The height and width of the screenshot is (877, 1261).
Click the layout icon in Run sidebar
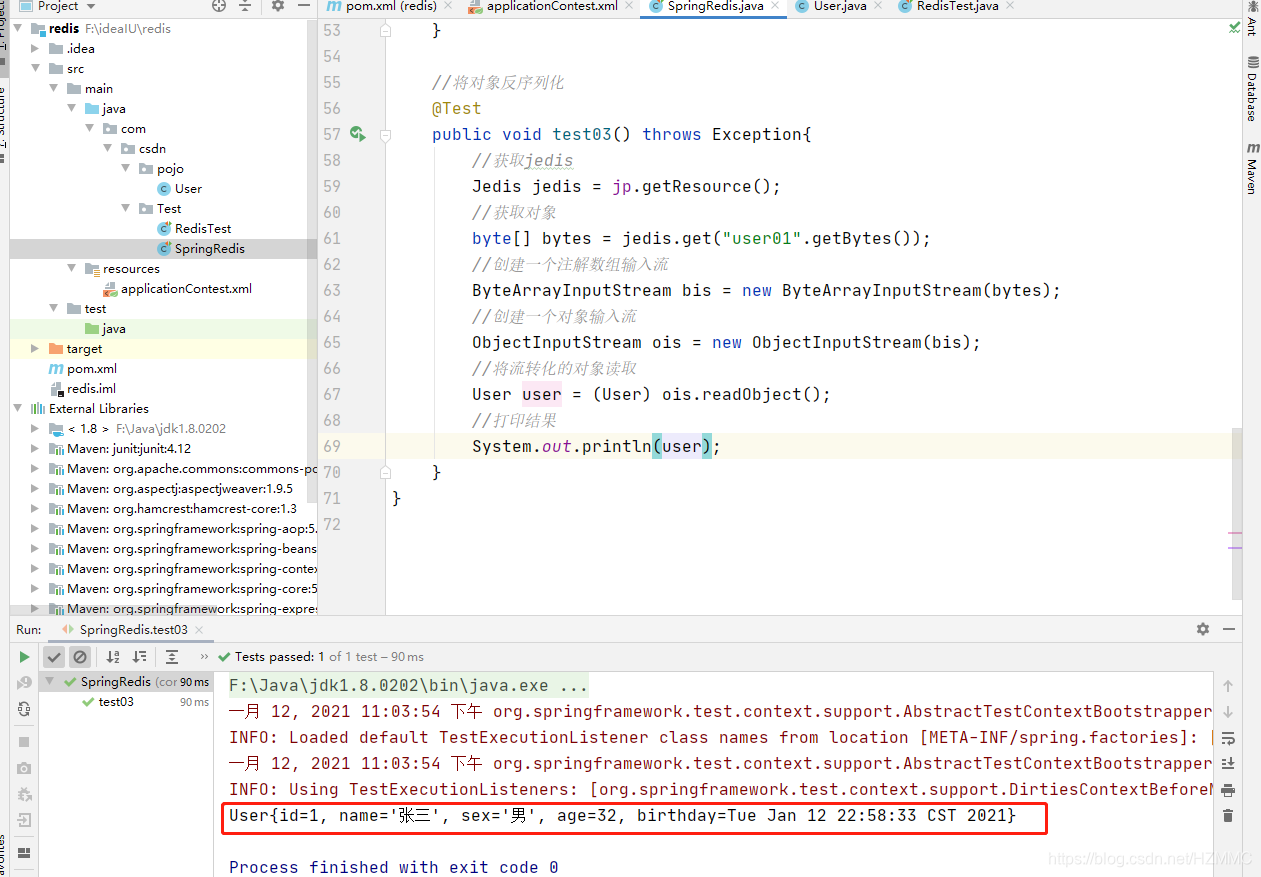point(25,853)
